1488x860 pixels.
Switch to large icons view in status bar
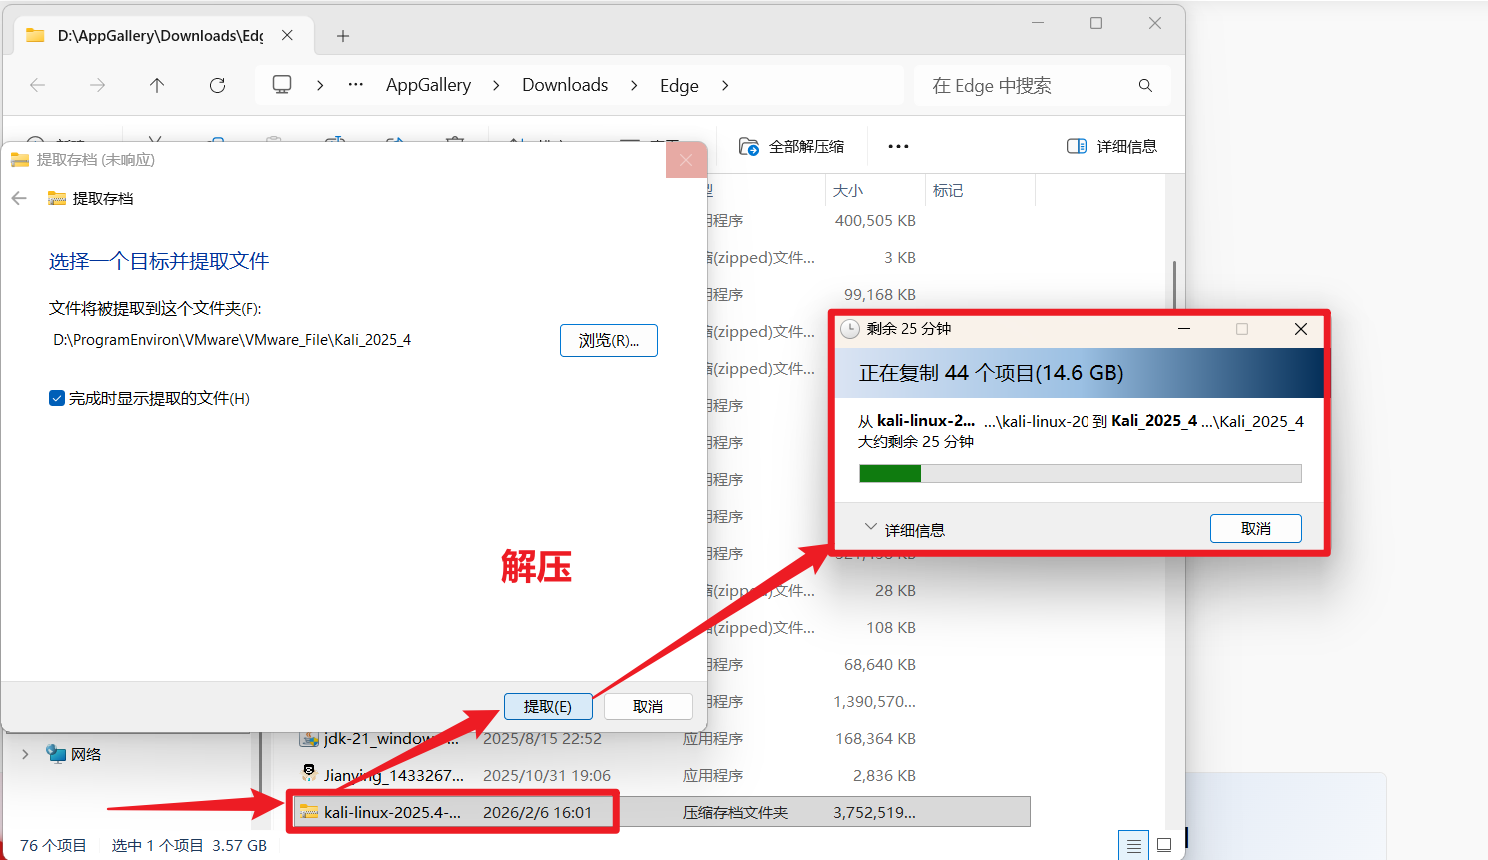pos(1164,846)
